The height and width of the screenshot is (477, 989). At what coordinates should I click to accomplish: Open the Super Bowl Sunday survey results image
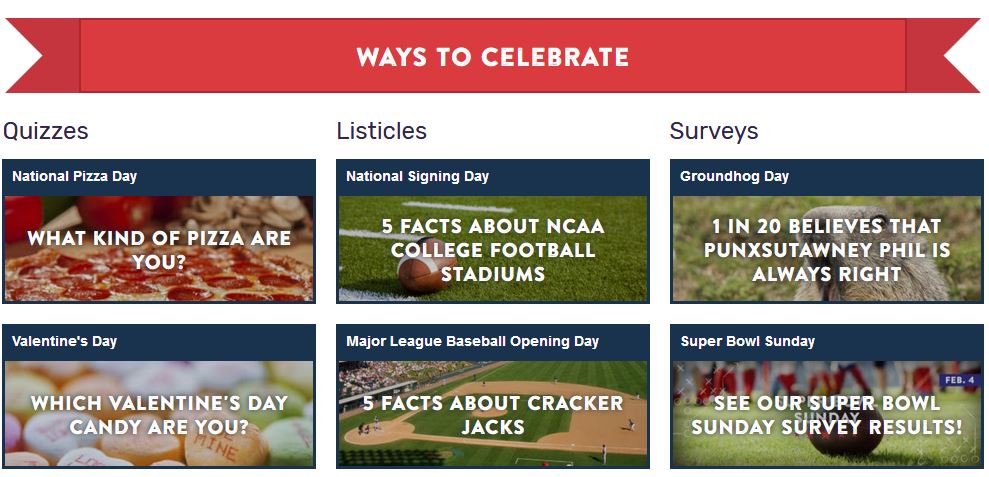pyautogui.click(x=826, y=415)
